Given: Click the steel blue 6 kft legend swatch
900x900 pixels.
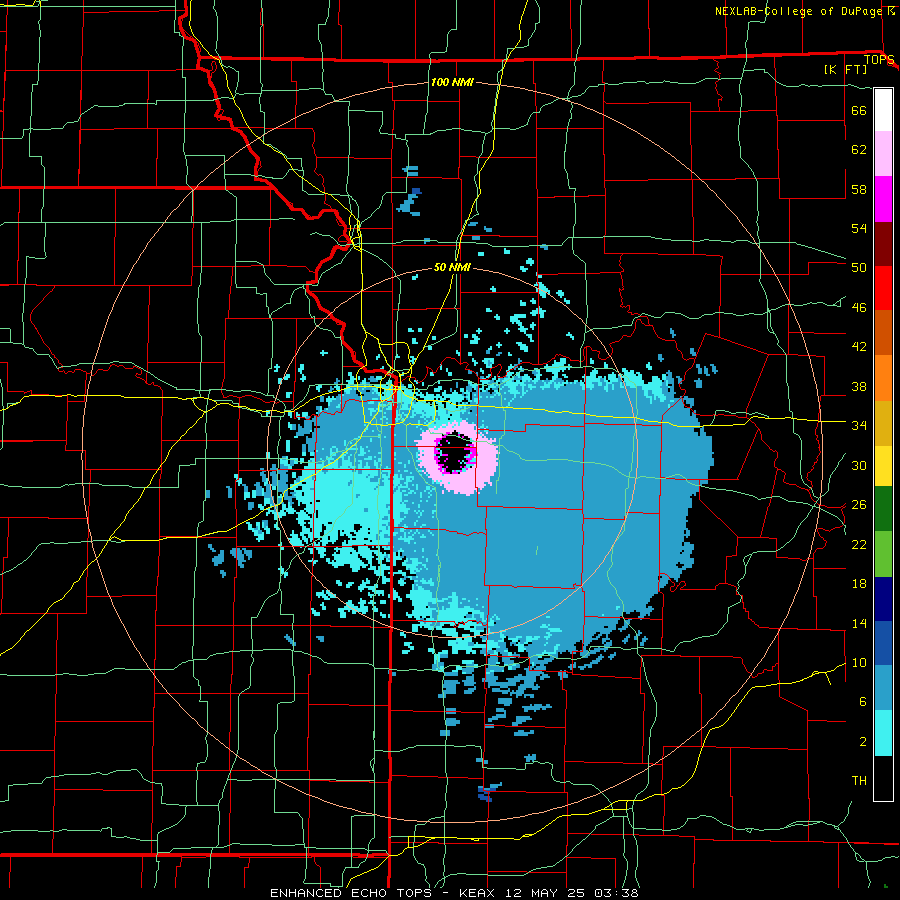Looking at the screenshot, I should coord(883,688).
